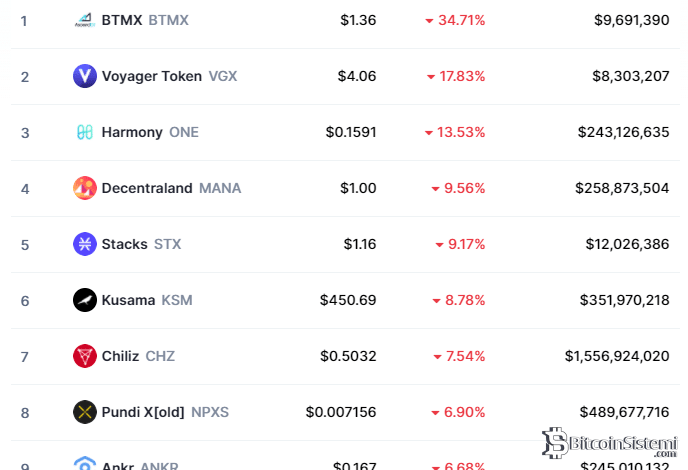
Task: Click the BTMX AscendEX logo icon
Action: click(x=85, y=20)
